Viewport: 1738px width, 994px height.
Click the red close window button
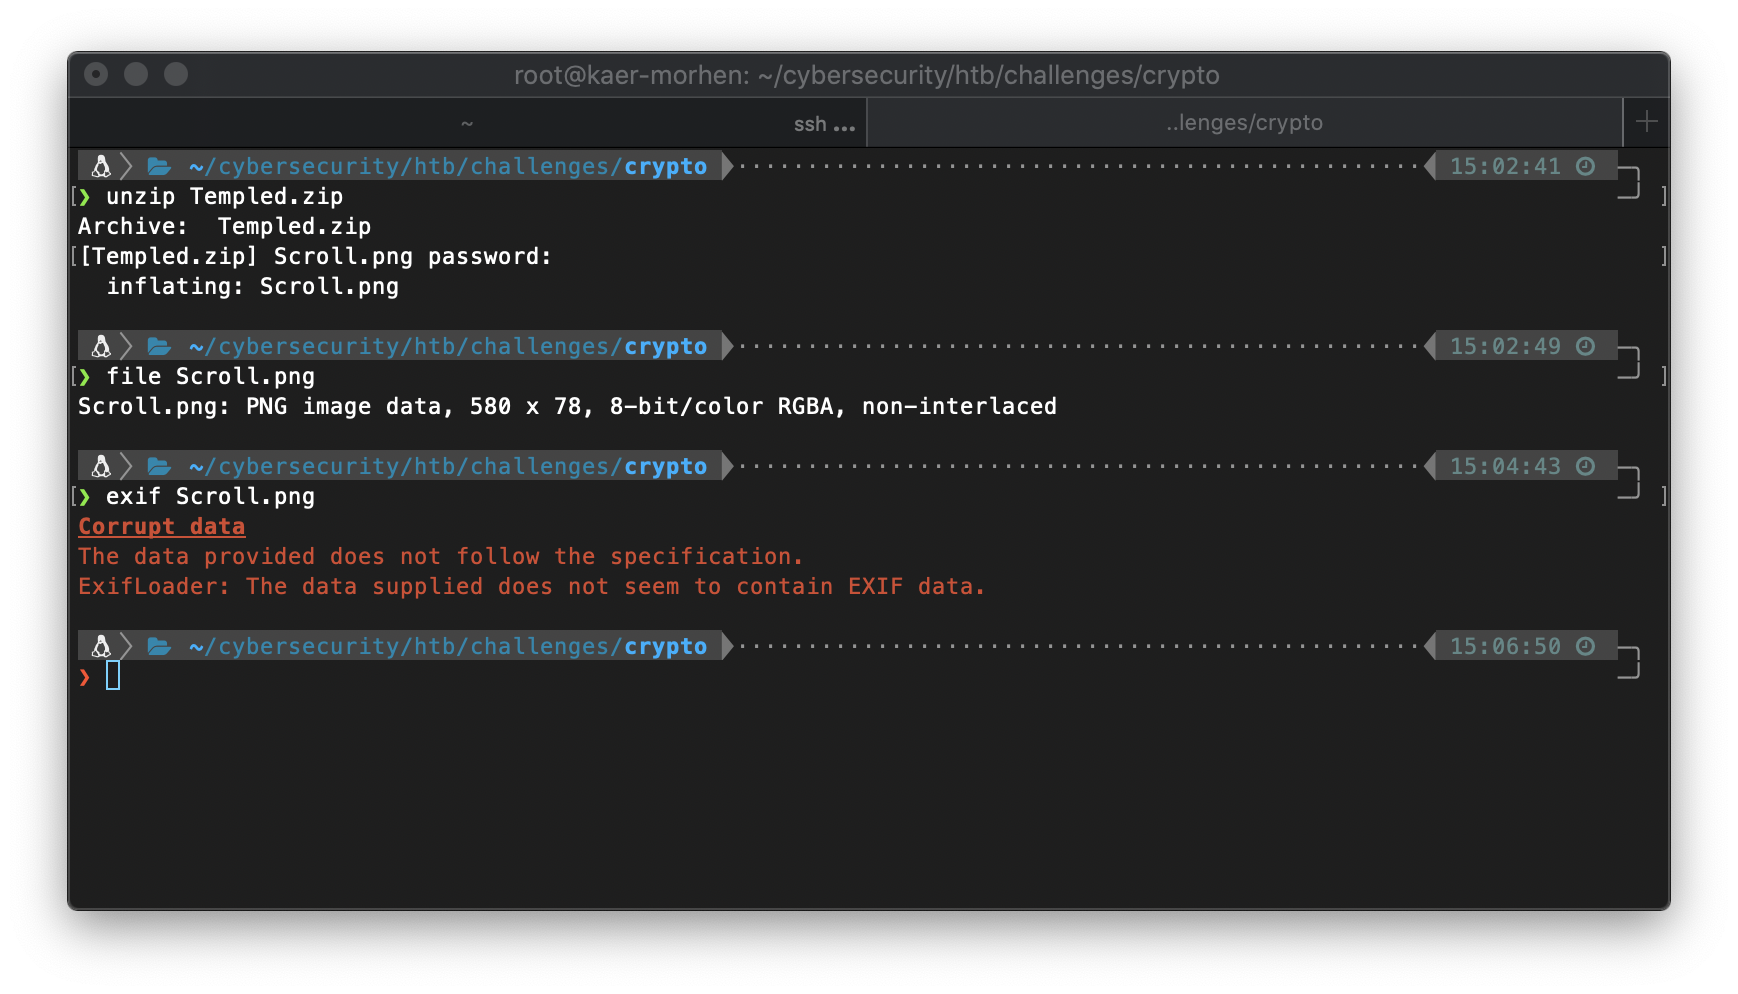pyautogui.click(x=96, y=74)
